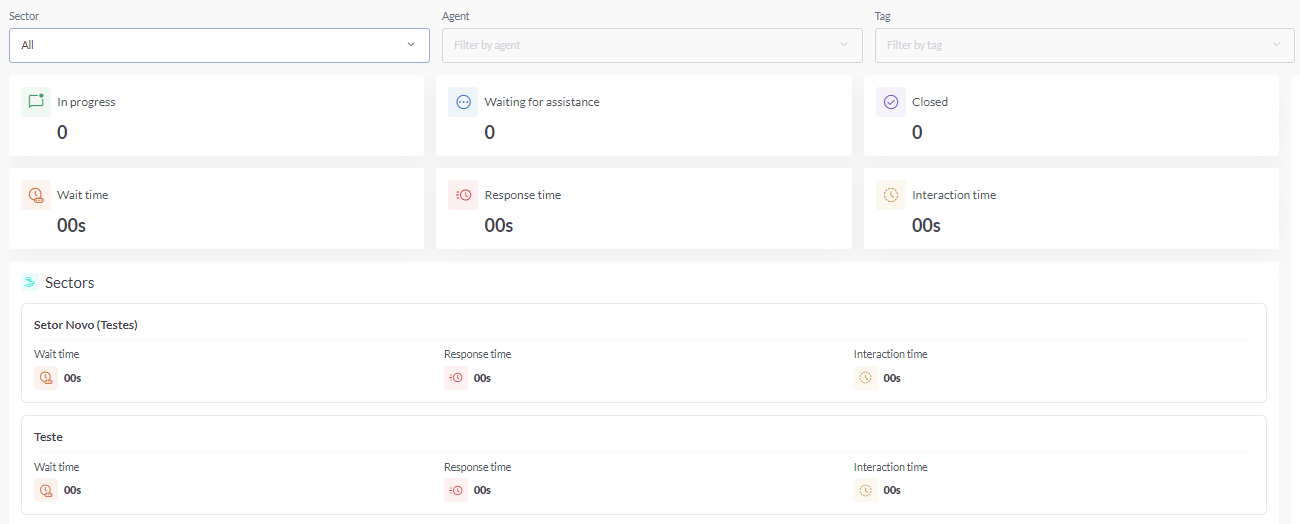Open the Filter by tag dropdown

pyautogui.click(x=1084, y=45)
